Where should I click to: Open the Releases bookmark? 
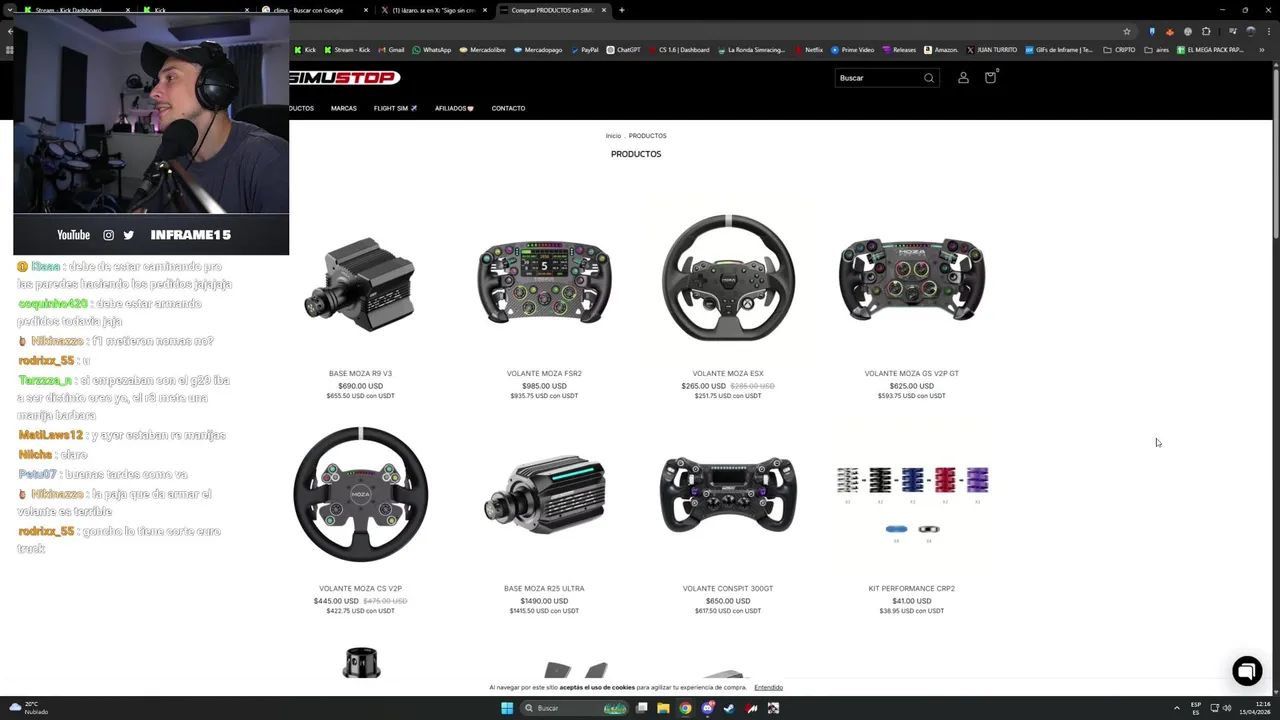(x=899, y=50)
